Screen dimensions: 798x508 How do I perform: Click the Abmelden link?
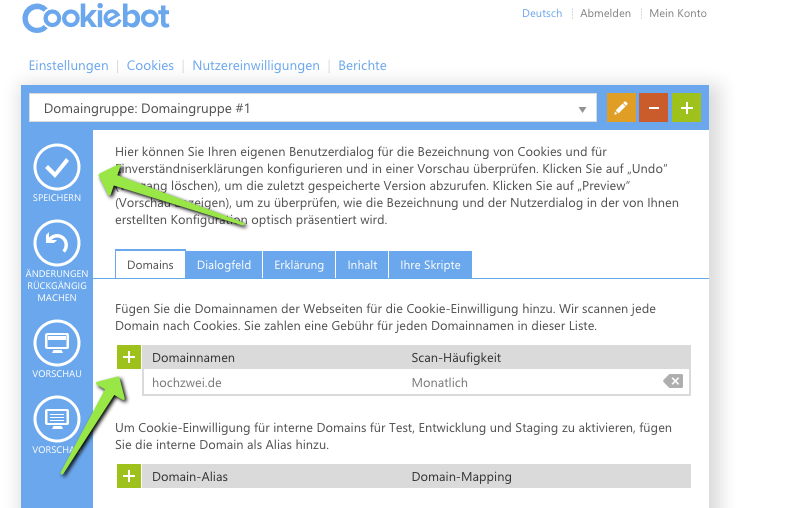(x=605, y=14)
